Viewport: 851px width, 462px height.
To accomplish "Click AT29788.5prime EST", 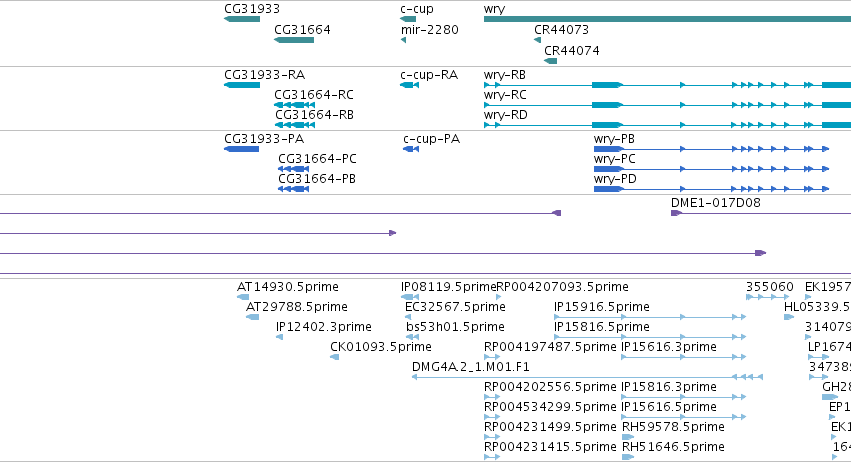I will click(252, 317).
